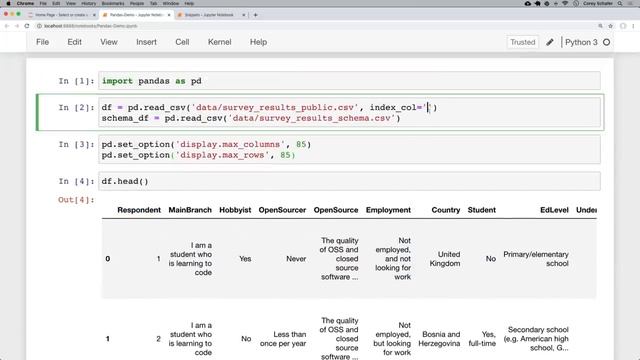640x360 pixels.
Task: Open a new browser tab with plus
Action: coord(256,15)
